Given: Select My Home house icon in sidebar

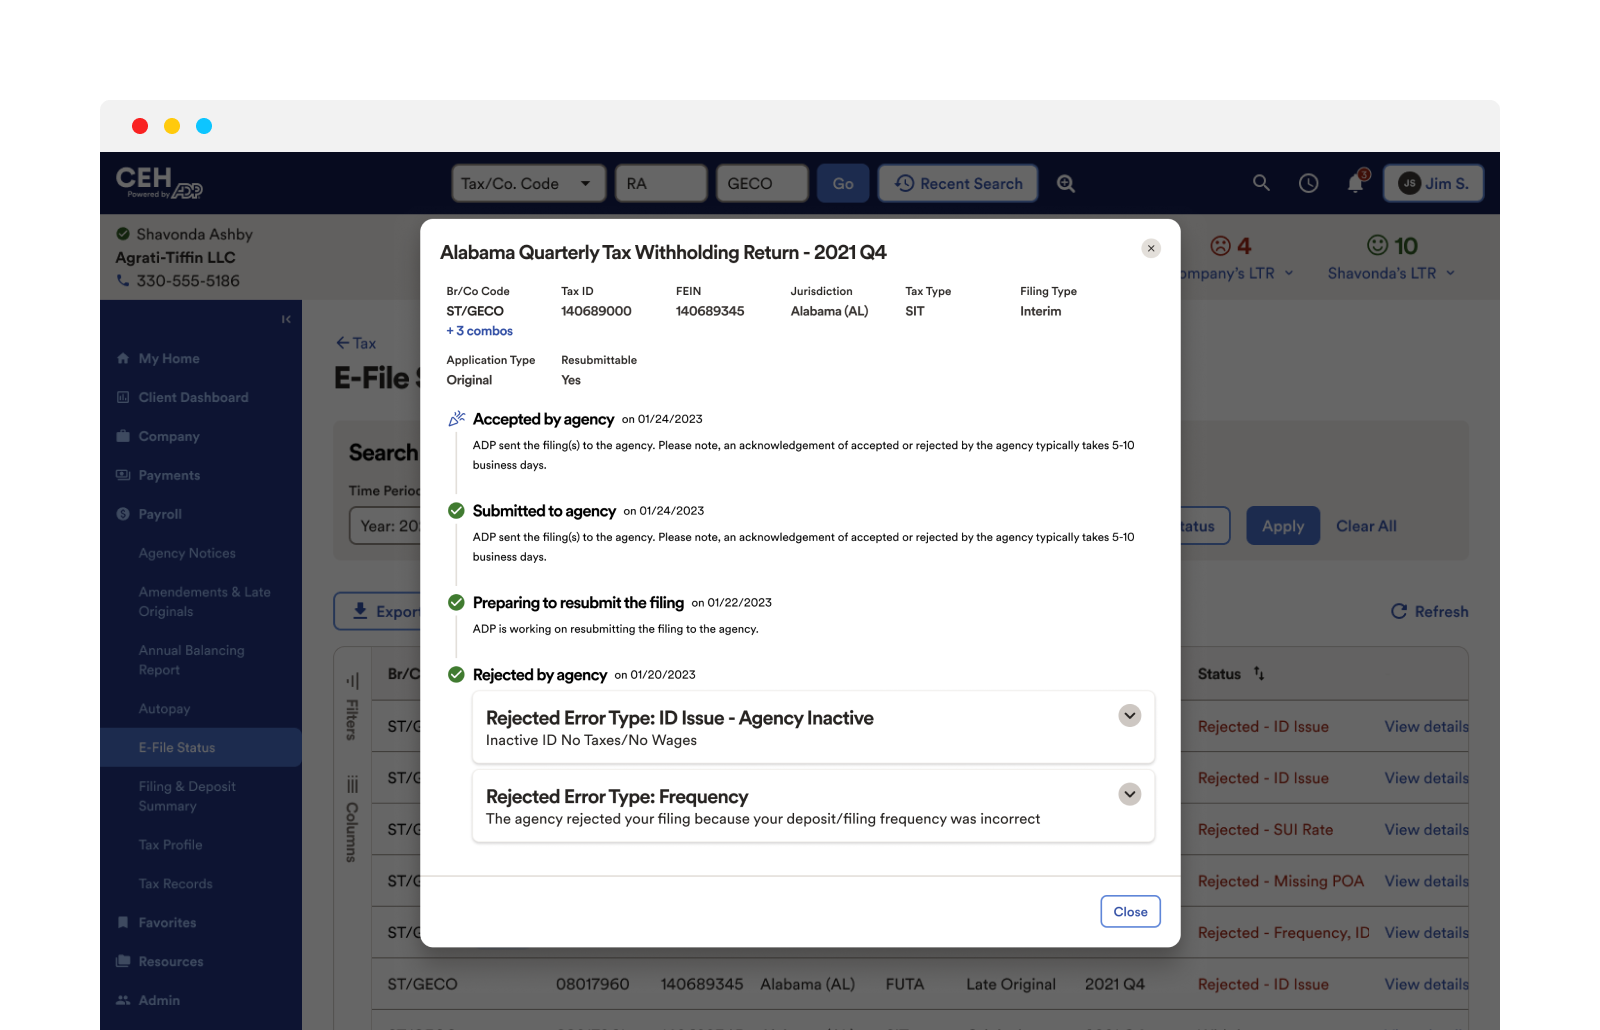Looking at the screenshot, I should (x=123, y=358).
